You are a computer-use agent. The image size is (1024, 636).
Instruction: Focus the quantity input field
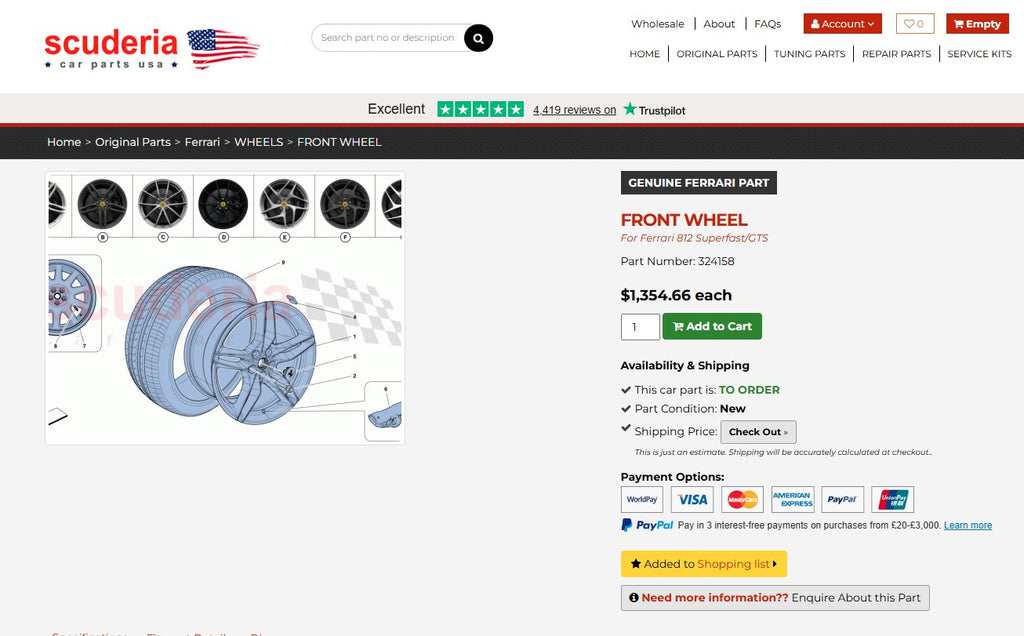point(640,327)
